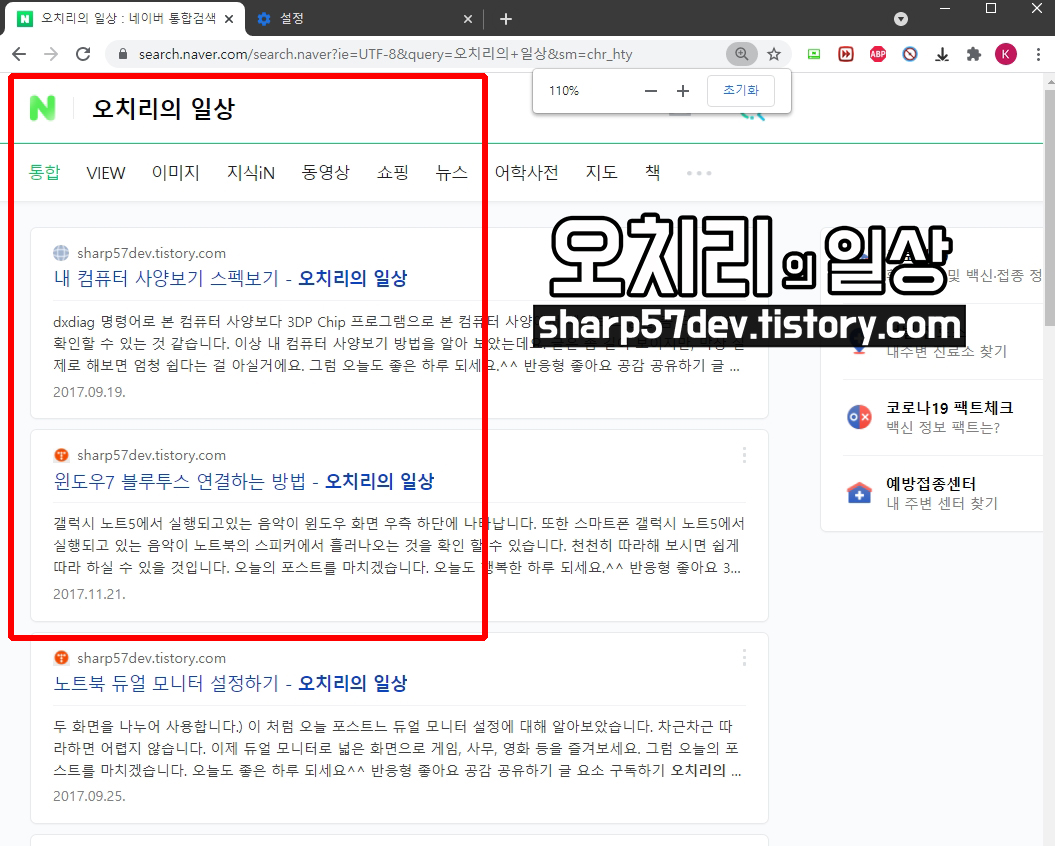Select the 지도 search tab
Image resolution: width=1055 pixels, height=846 pixels.
602,172
